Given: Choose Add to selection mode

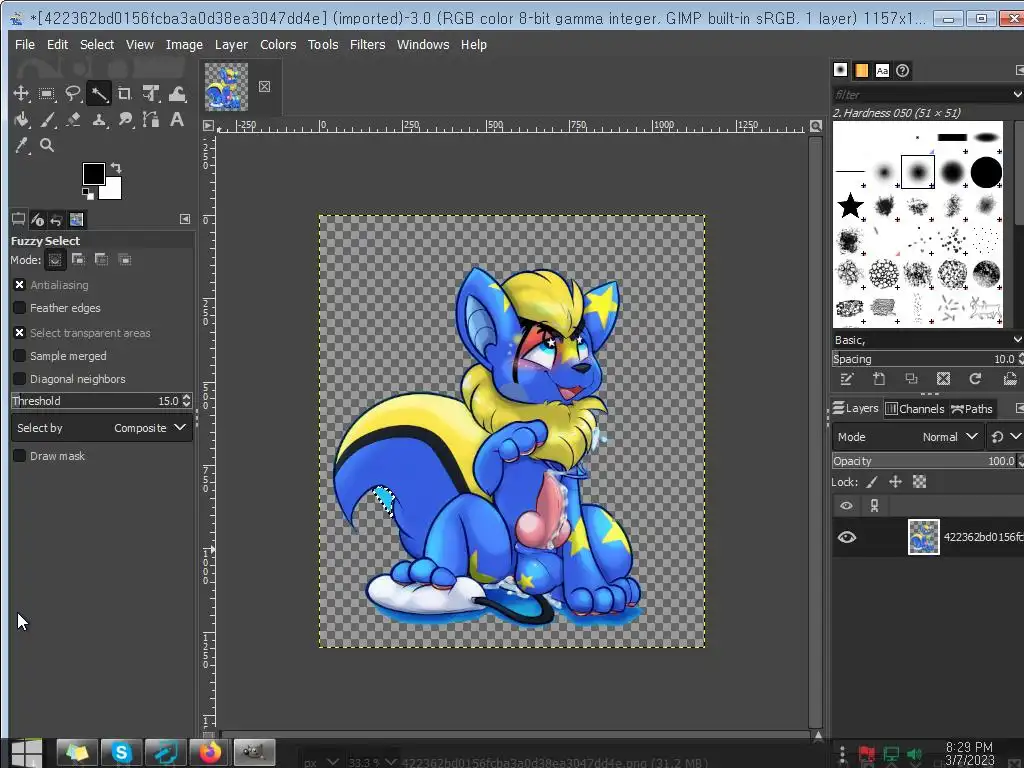Looking at the screenshot, I should point(78,260).
